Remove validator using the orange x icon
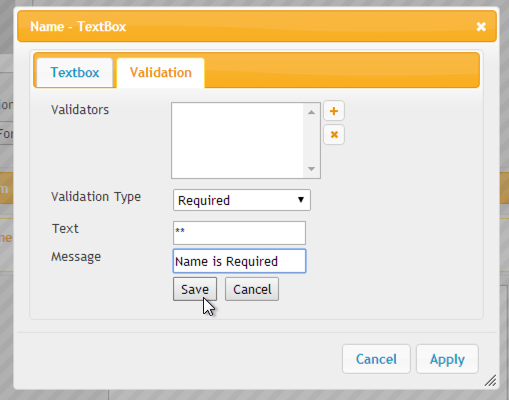 pyautogui.click(x=334, y=135)
